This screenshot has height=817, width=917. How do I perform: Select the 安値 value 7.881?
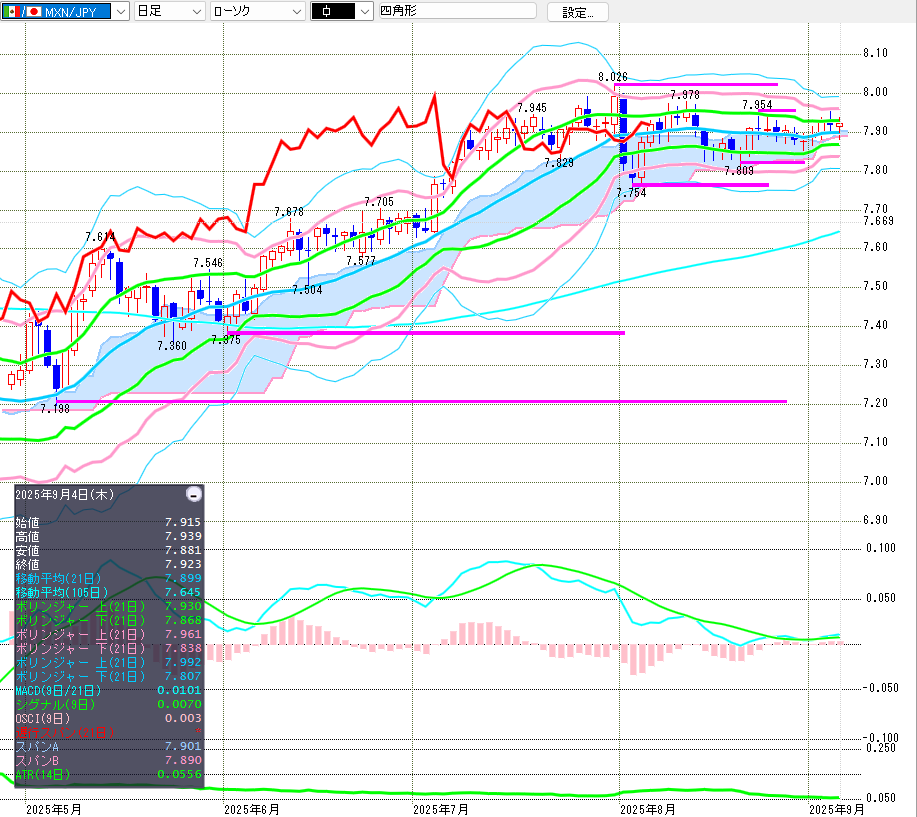(x=182, y=550)
